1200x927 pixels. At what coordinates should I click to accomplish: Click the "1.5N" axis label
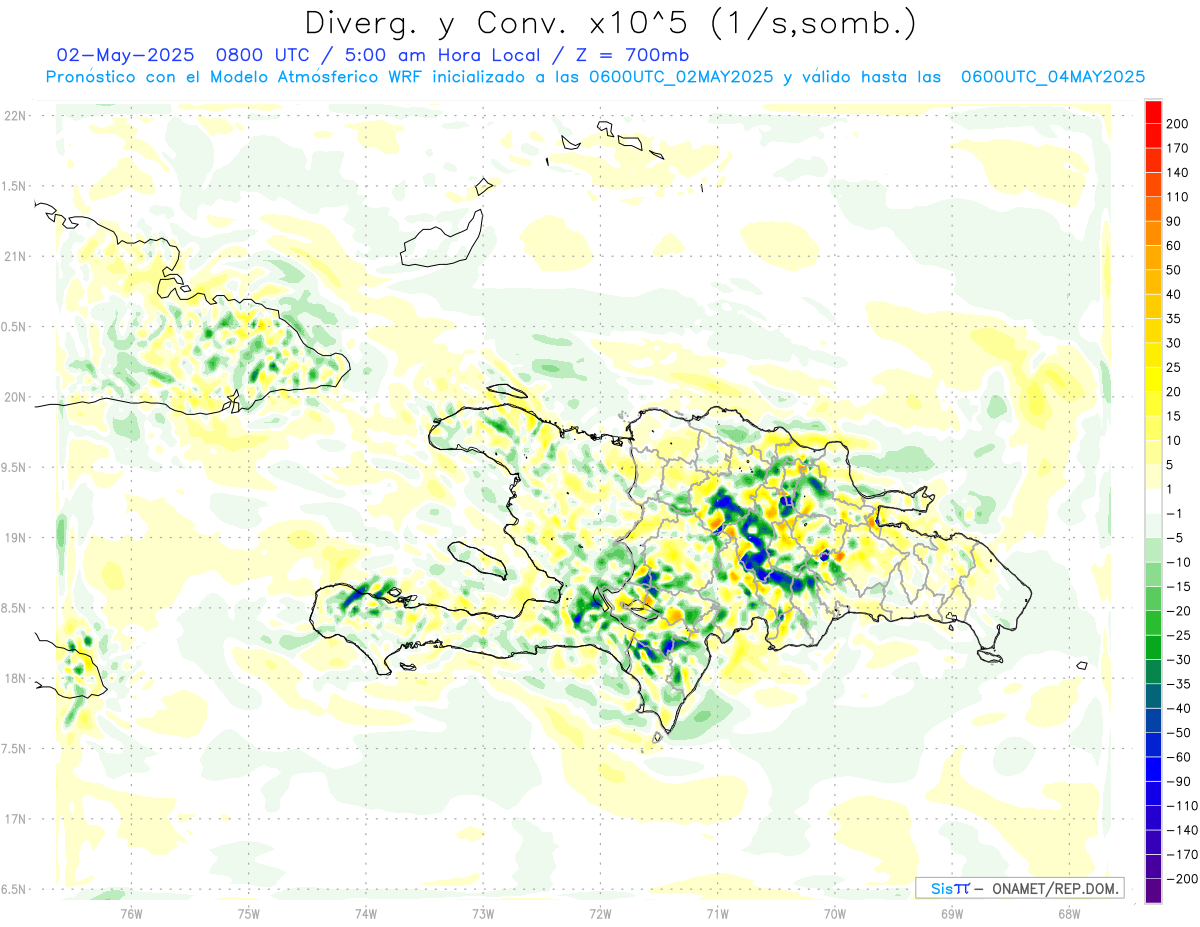(x=15, y=186)
